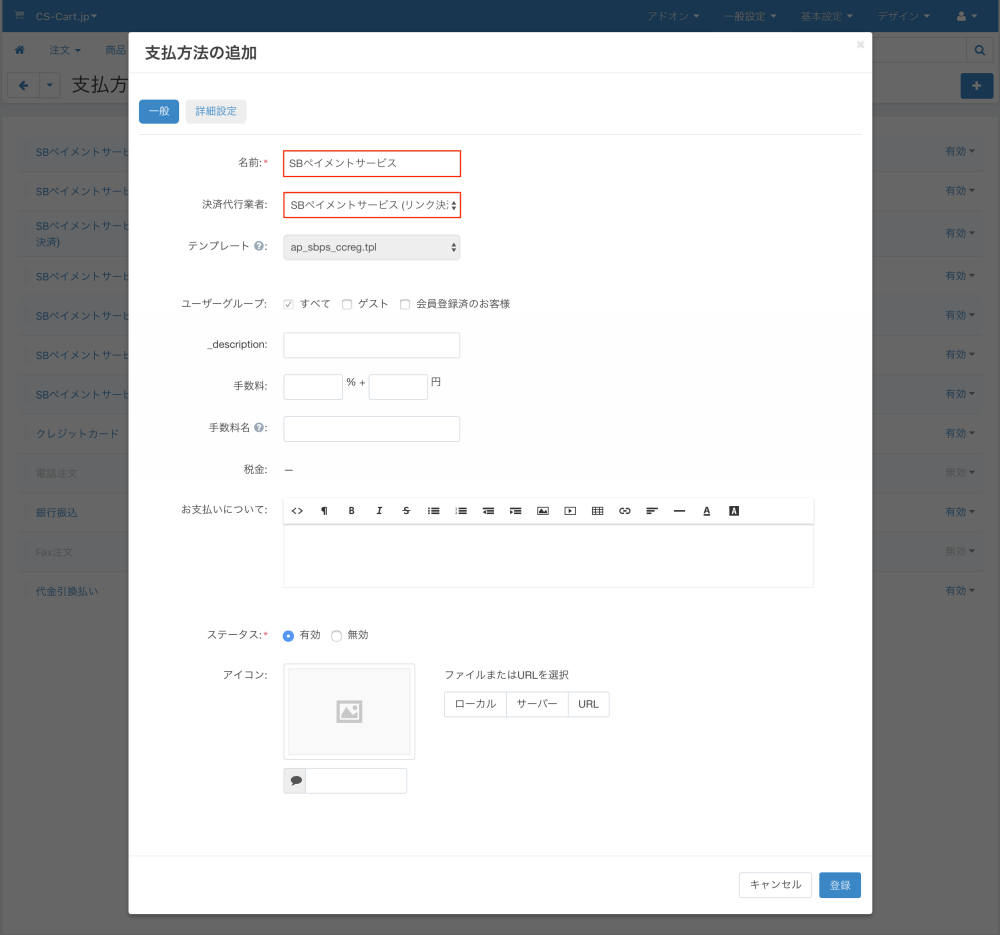Select the 有効 status radio button

(x=288, y=636)
